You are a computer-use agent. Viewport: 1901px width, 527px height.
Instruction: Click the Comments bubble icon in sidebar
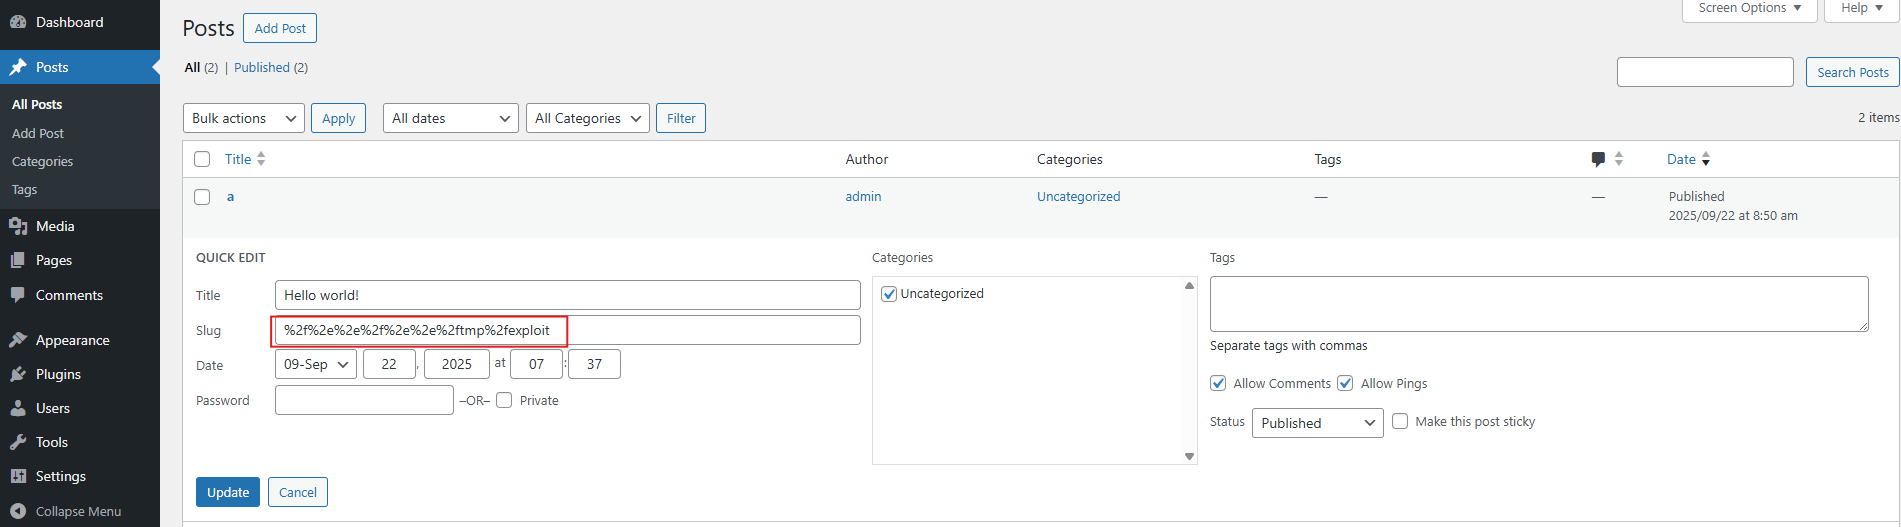point(18,295)
